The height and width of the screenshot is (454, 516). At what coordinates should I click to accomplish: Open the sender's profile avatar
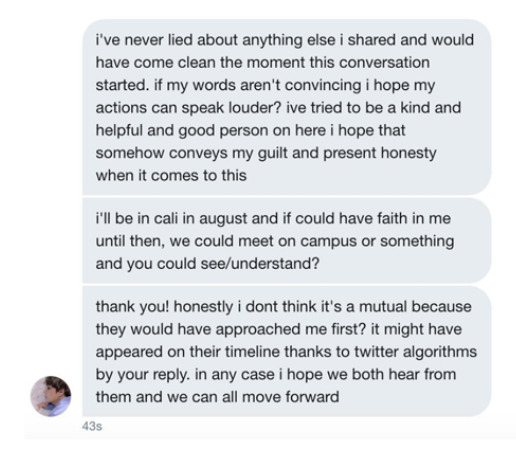[x=51, y=396]
